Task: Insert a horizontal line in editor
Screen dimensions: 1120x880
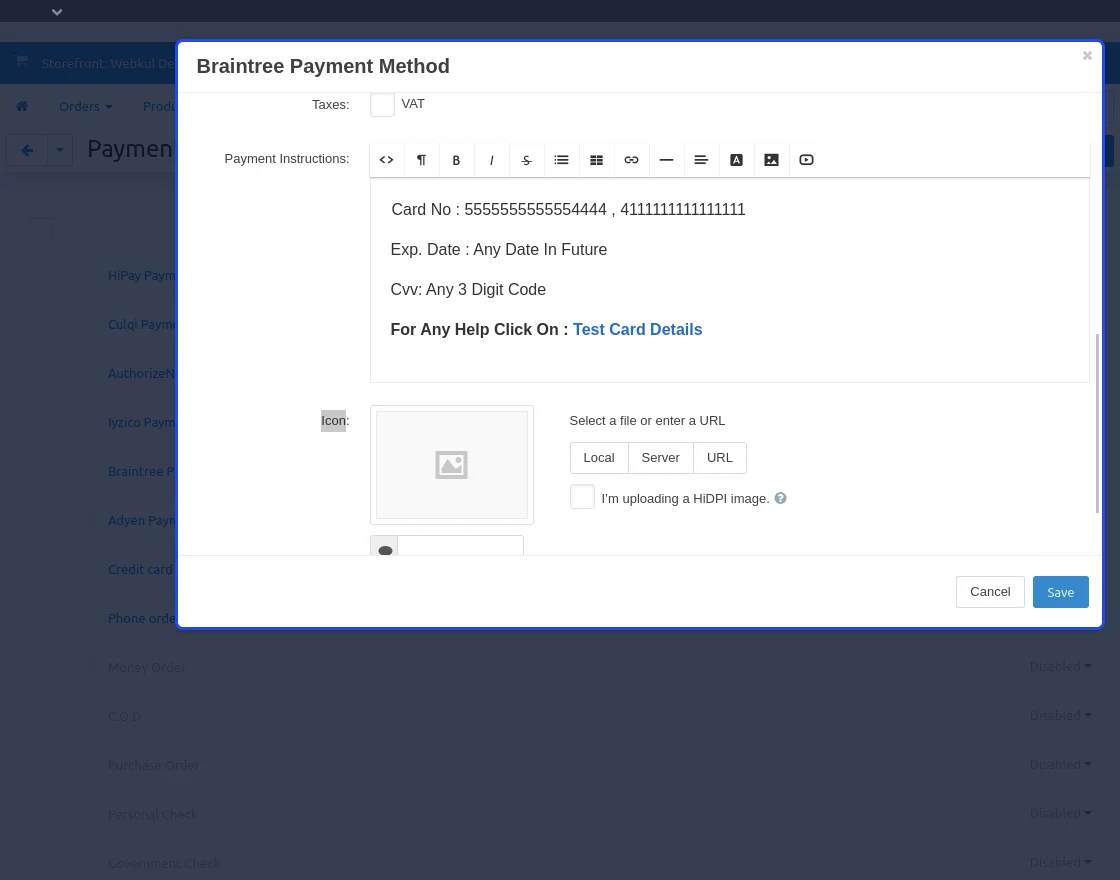Action: [666, 160]
